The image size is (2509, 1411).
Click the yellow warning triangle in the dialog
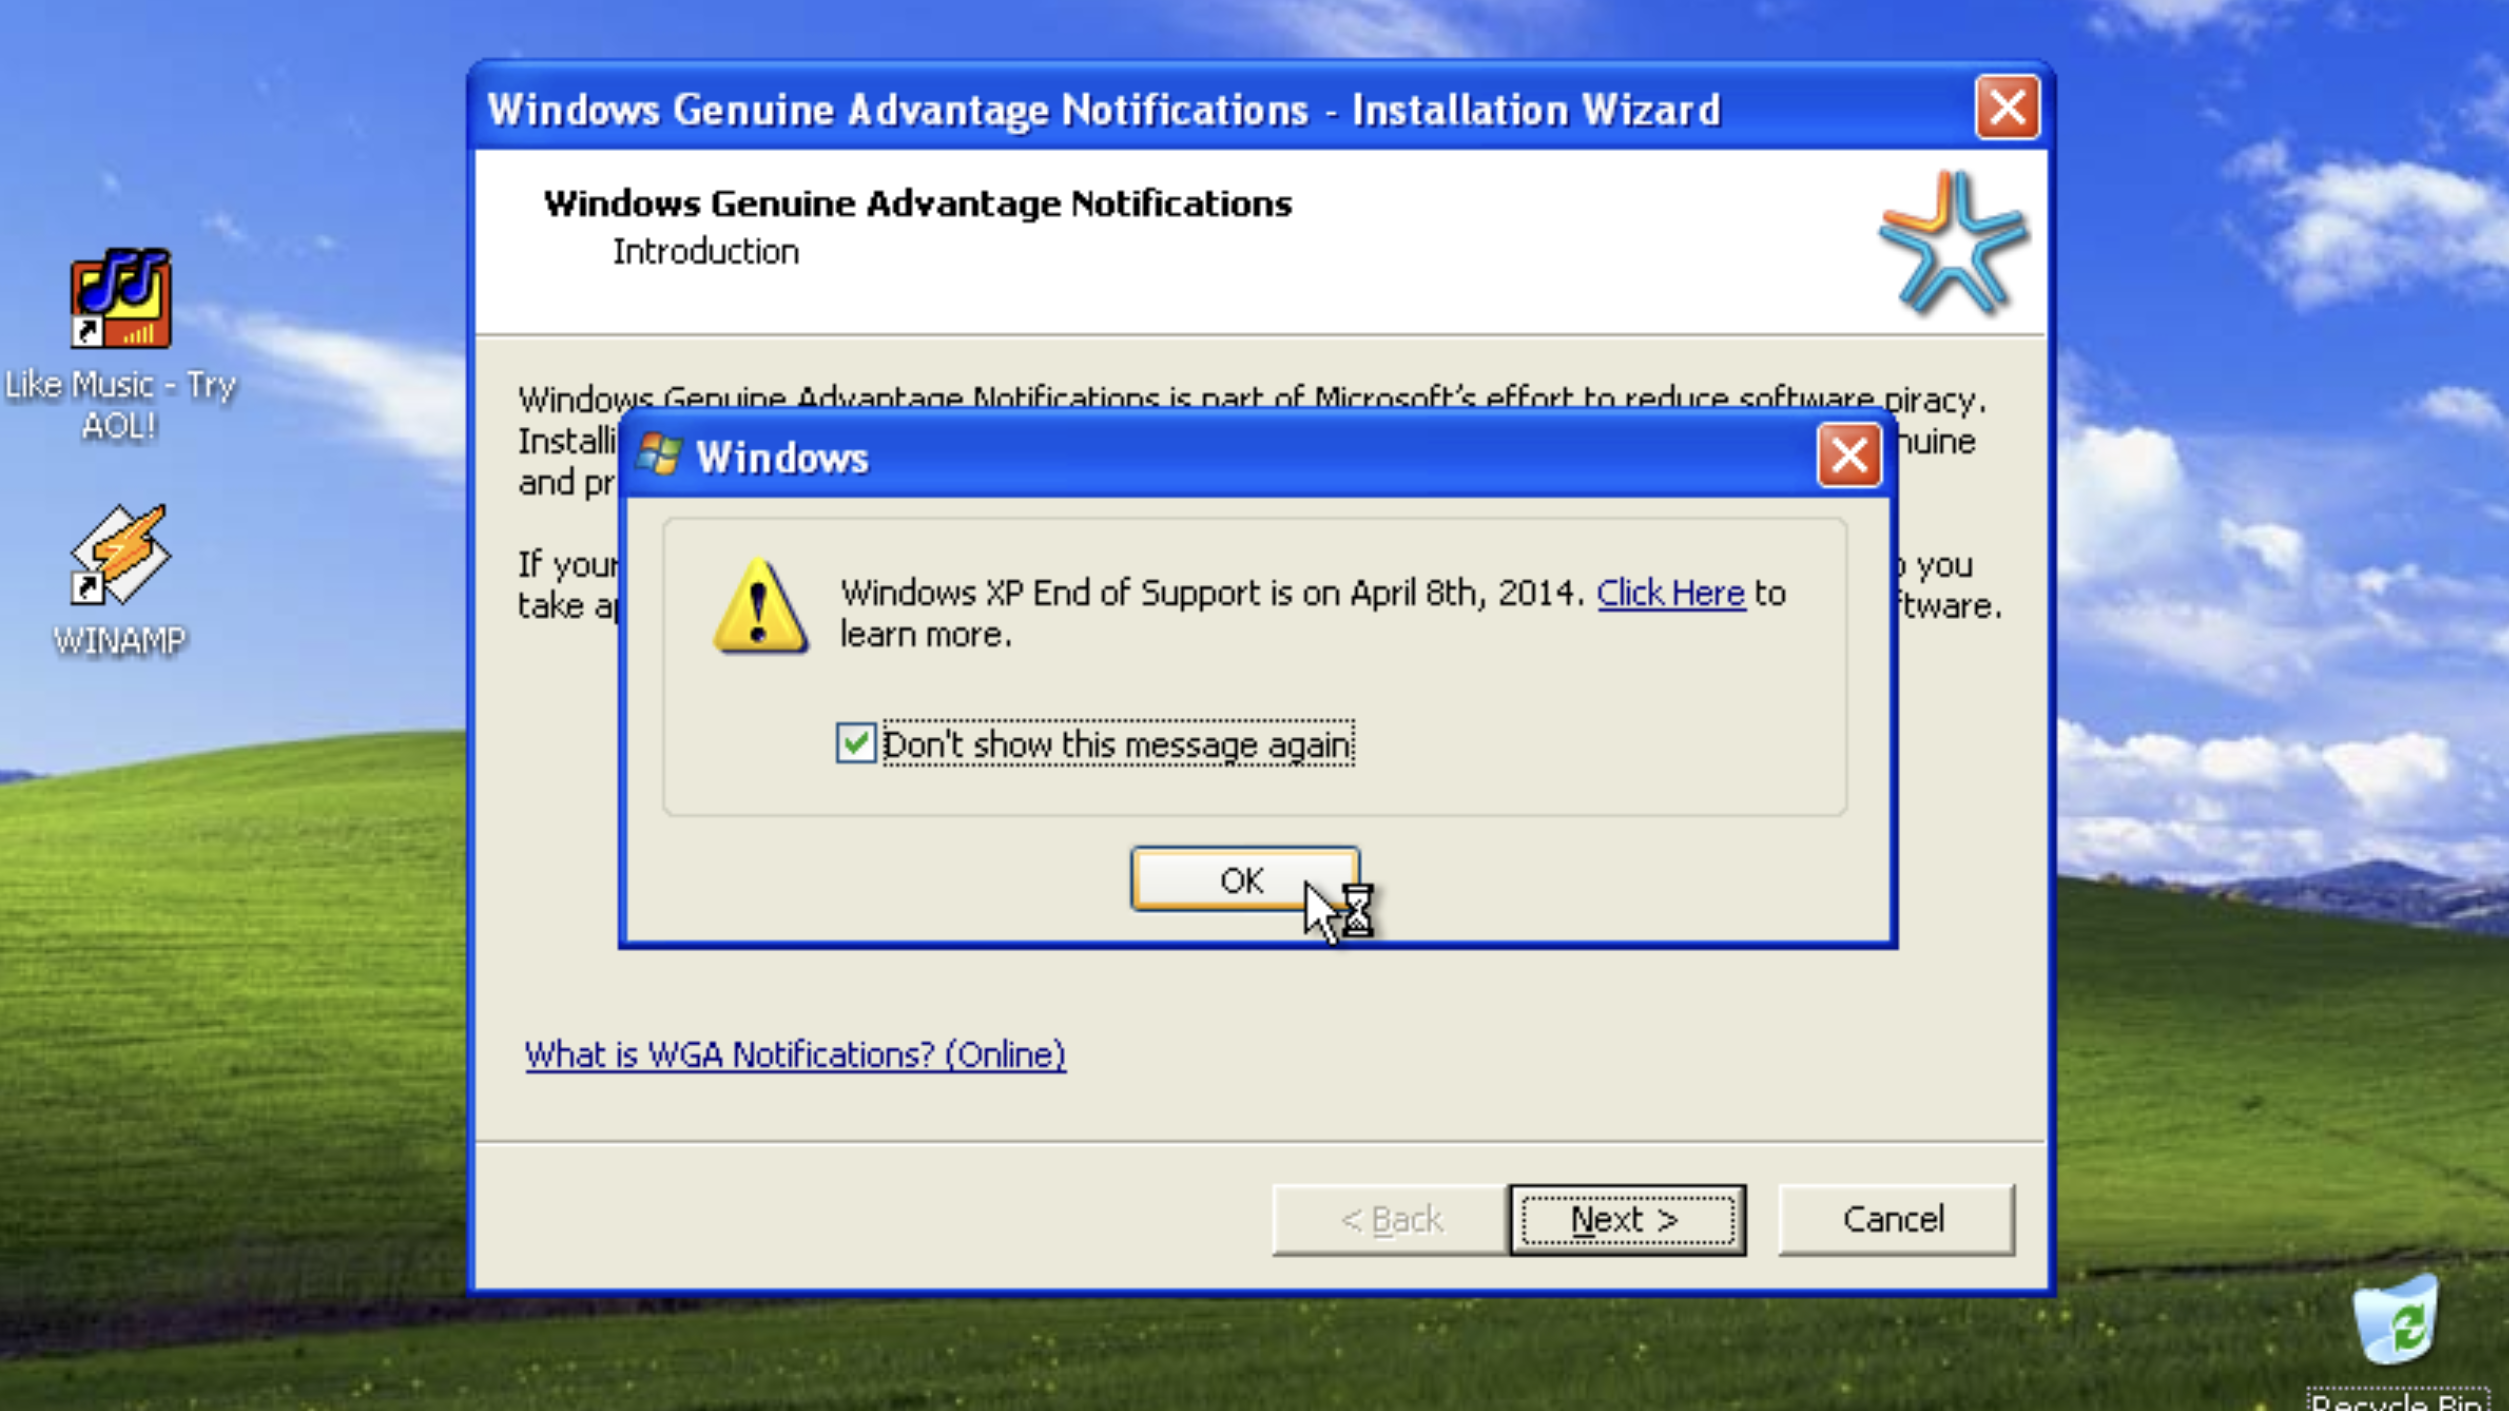pyautogui.click(x=762, y=615)
